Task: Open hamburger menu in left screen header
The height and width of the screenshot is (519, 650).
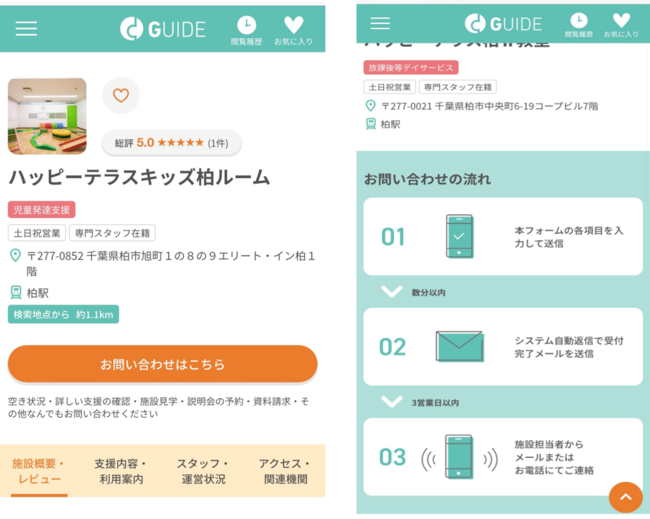Action: point(26,29)
